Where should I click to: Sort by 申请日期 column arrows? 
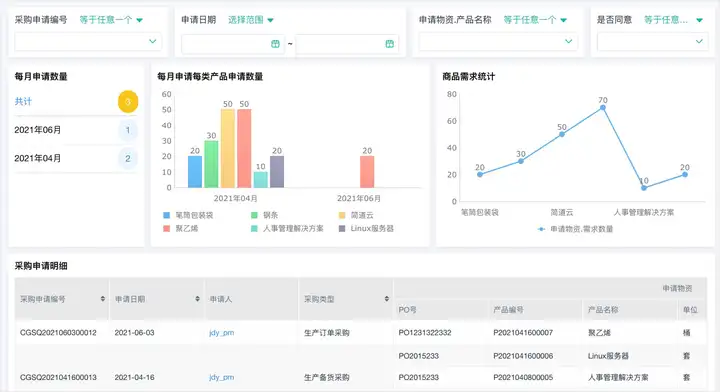coord(197,299)
